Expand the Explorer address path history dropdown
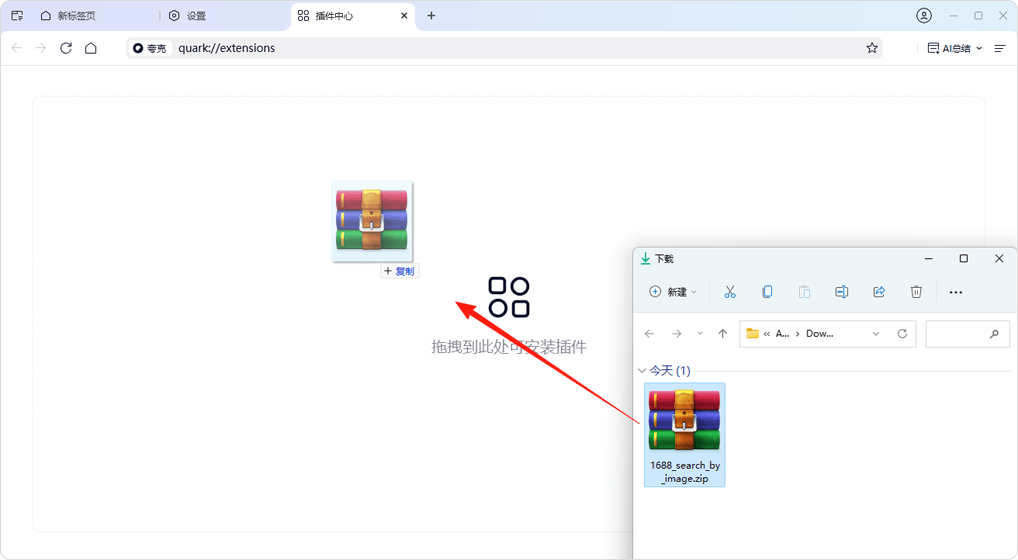Image resolution: width=1018 pixels, height=560 pixels. pyautogui.click(x=876, y=334)
